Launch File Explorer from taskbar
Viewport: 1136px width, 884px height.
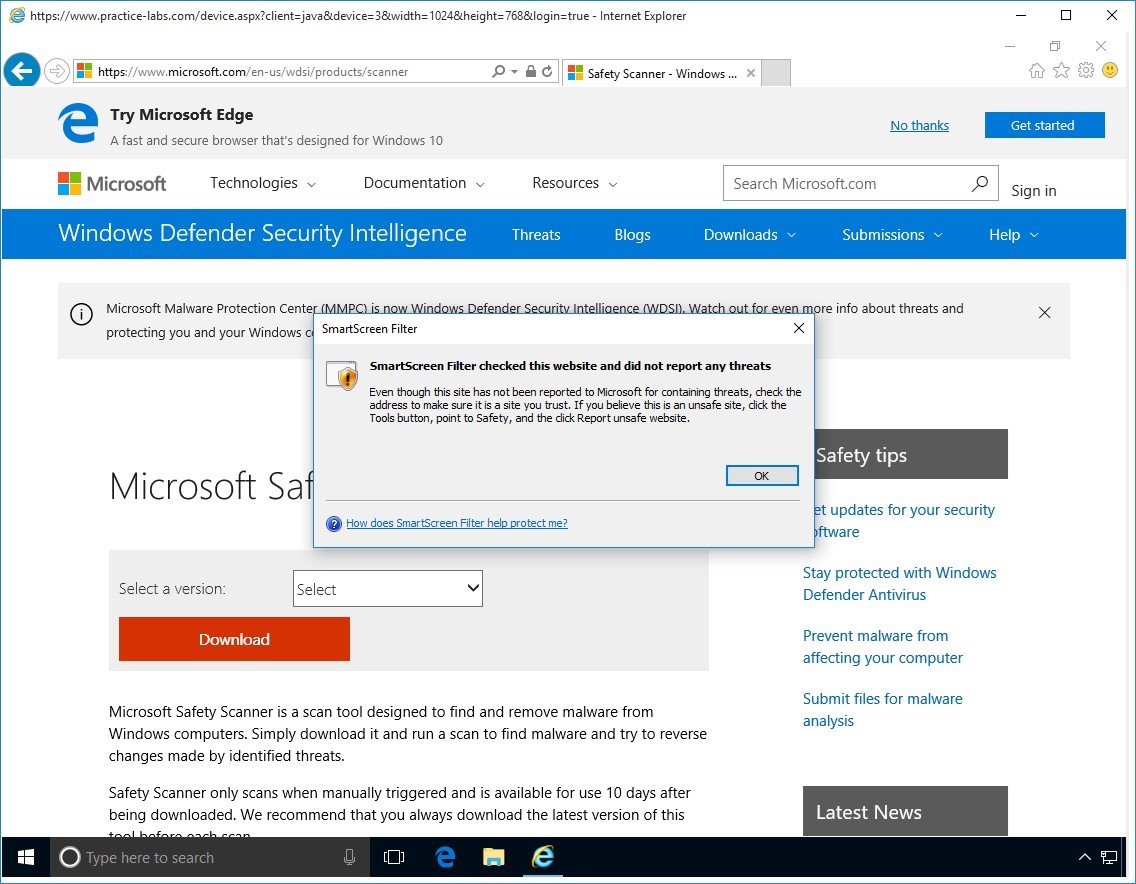pos(494,857)
